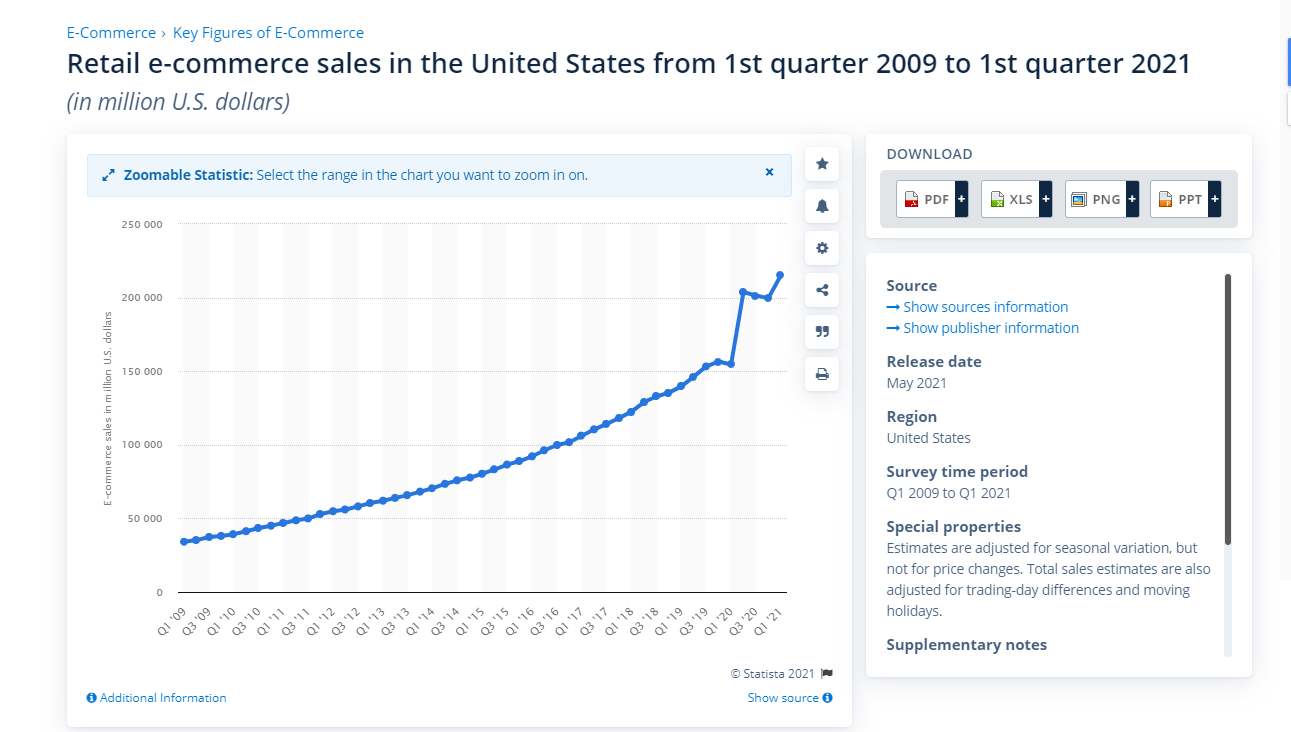Download the statistic as PDF
Image resolution: width=1291 pixels, height=732 pixels.
tap(926, 199)
